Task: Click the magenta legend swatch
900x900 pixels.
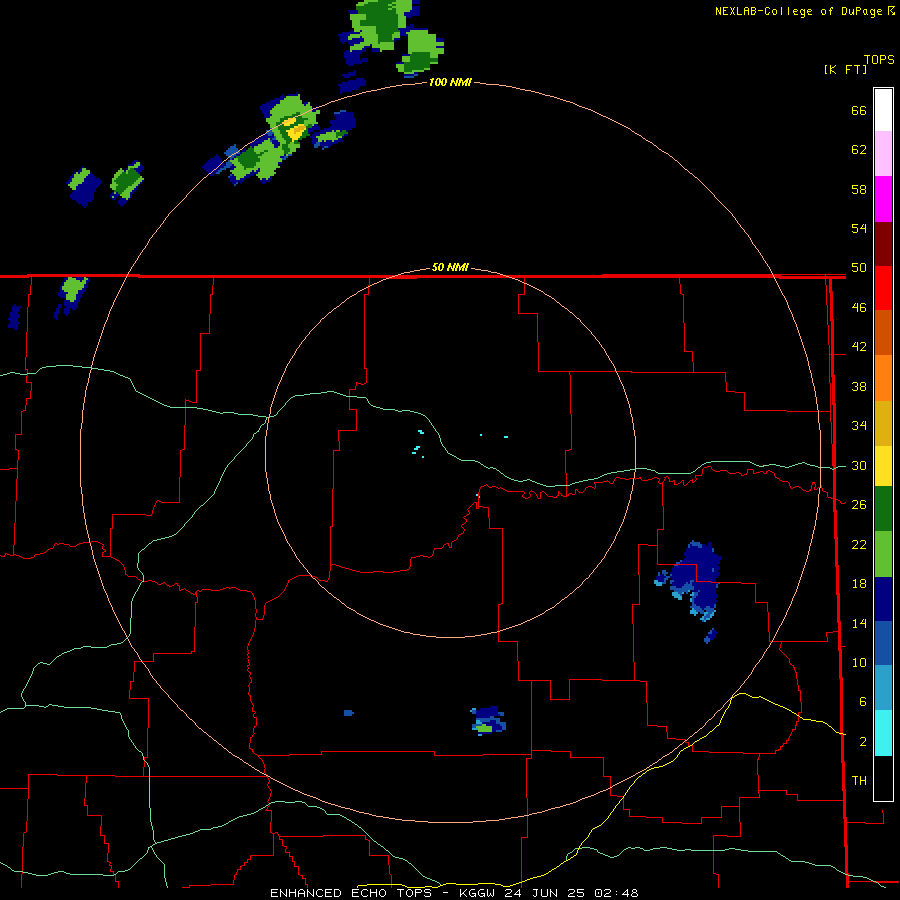Action: click(883, 199)
